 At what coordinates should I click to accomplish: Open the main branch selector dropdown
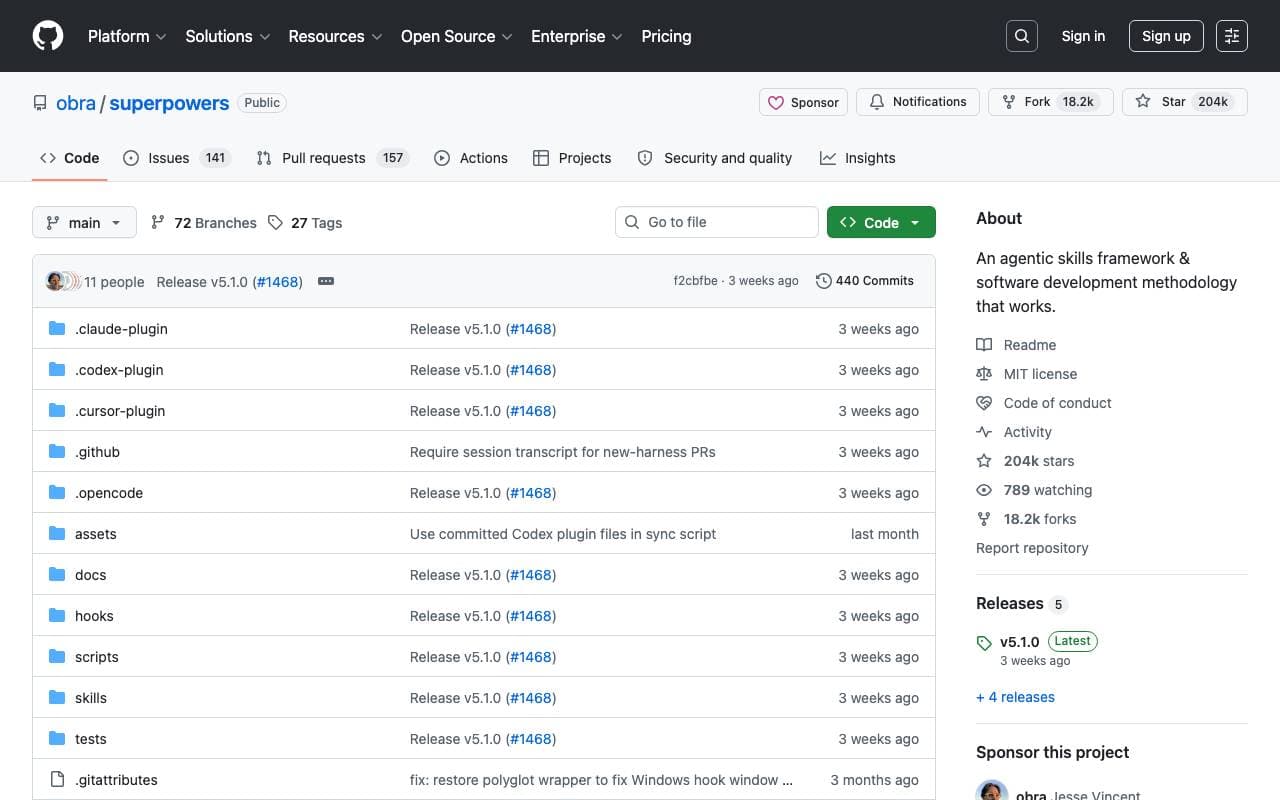pos(84,222)
